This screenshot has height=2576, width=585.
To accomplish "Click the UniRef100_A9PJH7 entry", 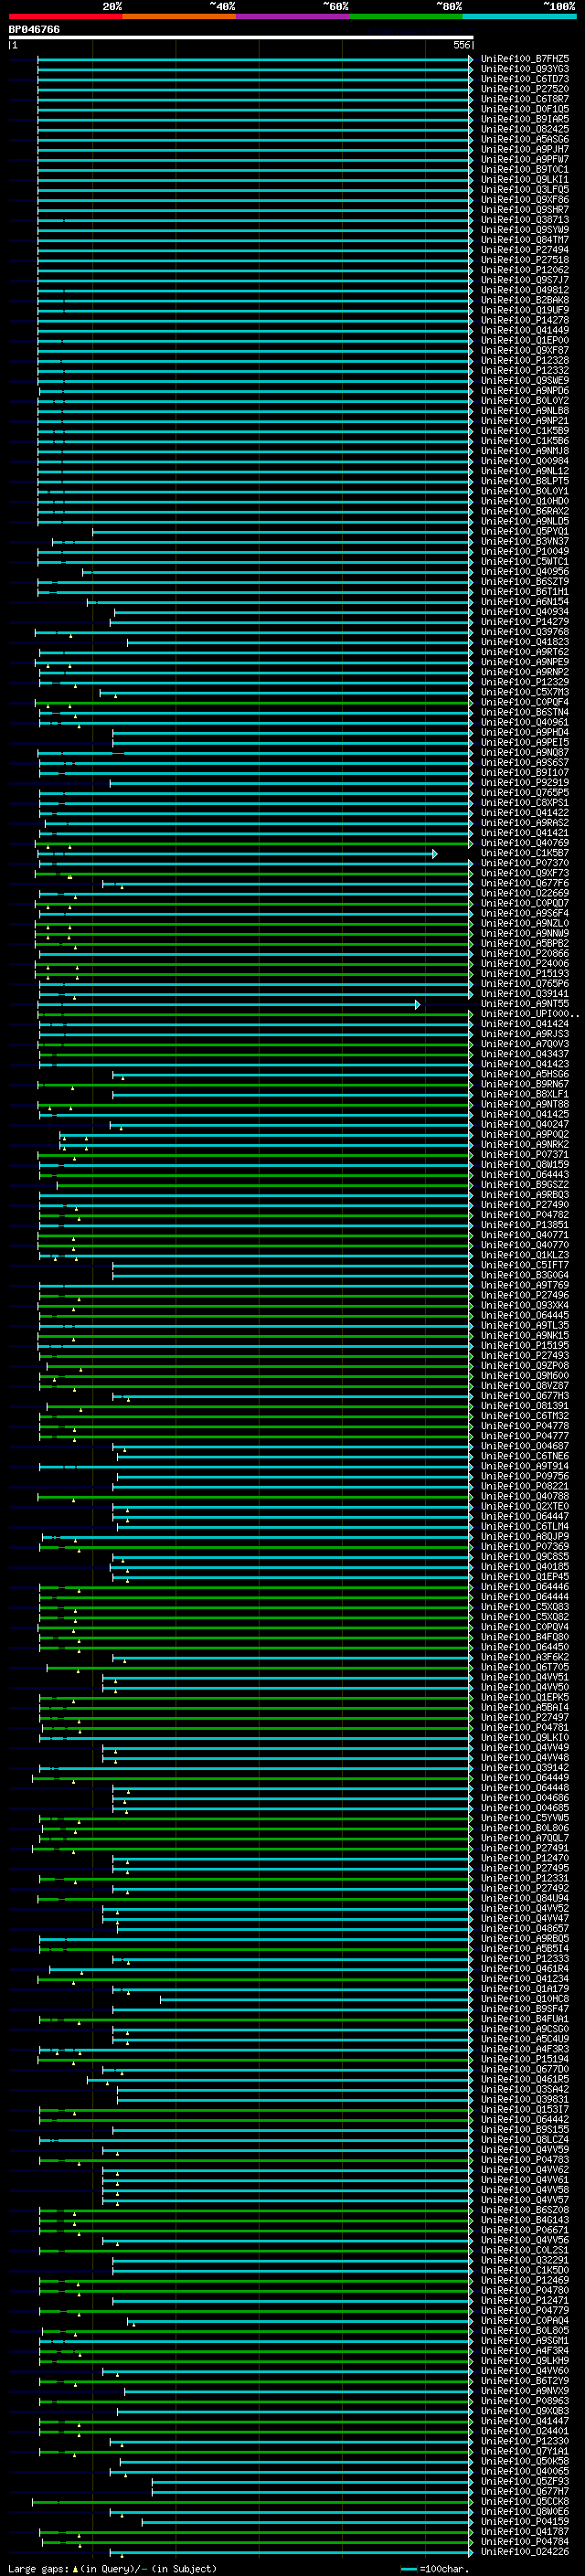I will click(x=525, y=149).
